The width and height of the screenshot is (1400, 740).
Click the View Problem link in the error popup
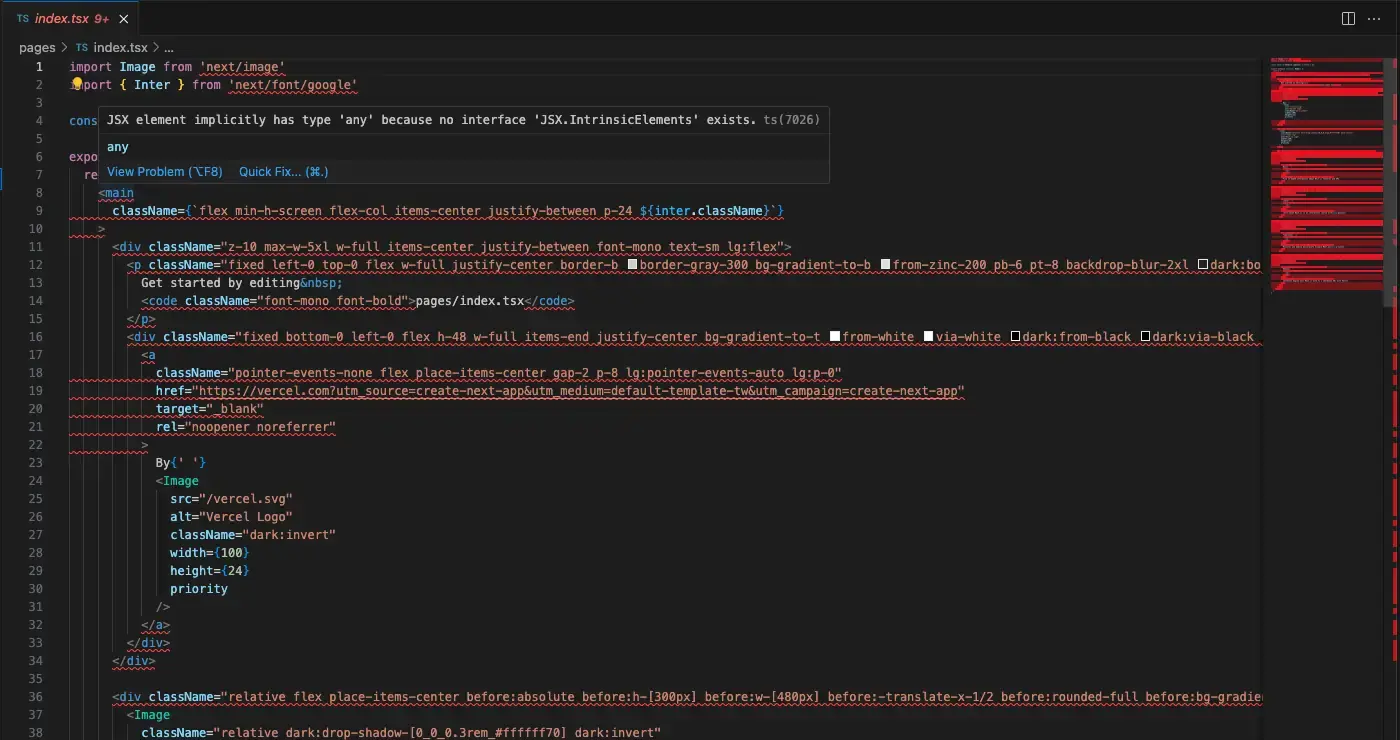tap(163, 171)
